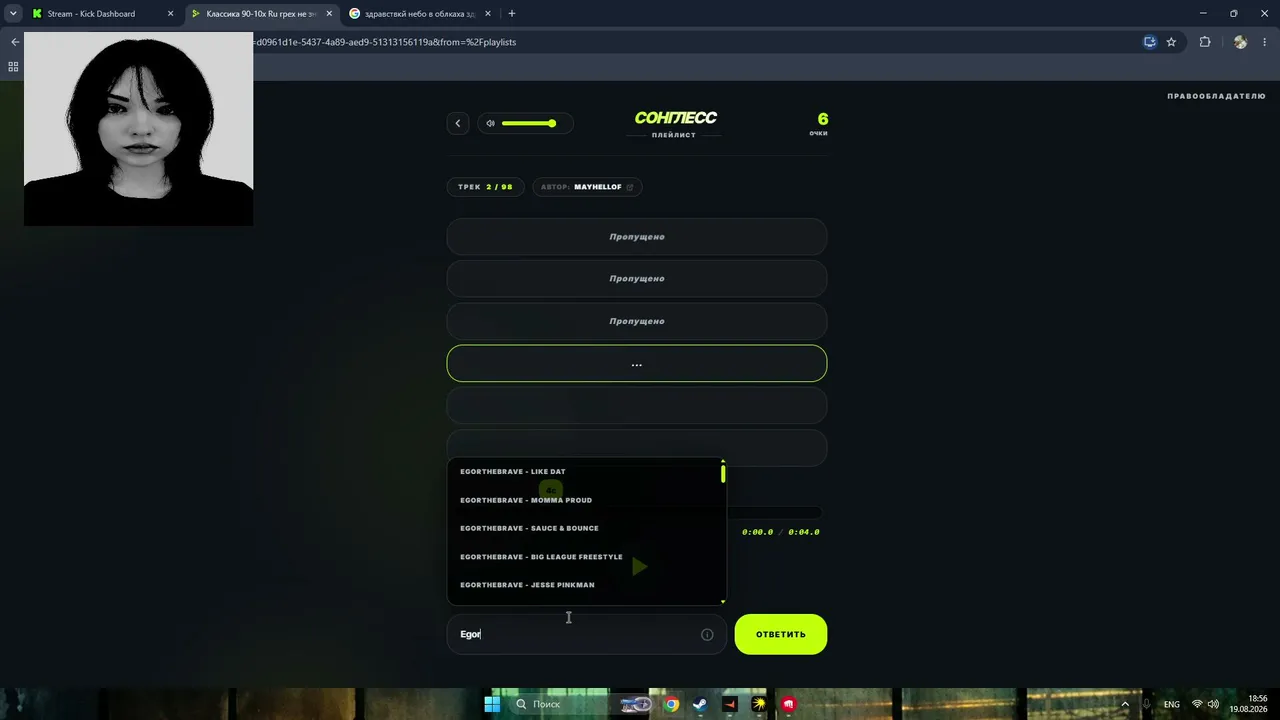The width and height of the screenshot is (1280, 720).
Task: Open the orange-and-black app on the taskbar
Action: pos(730,704)
